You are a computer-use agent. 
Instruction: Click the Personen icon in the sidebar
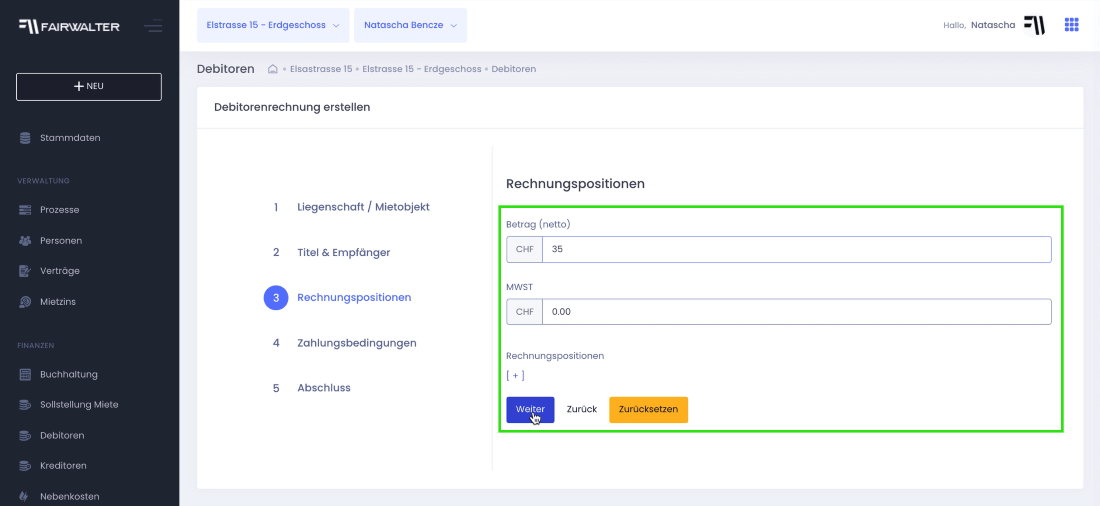click(x=25, y=241)
